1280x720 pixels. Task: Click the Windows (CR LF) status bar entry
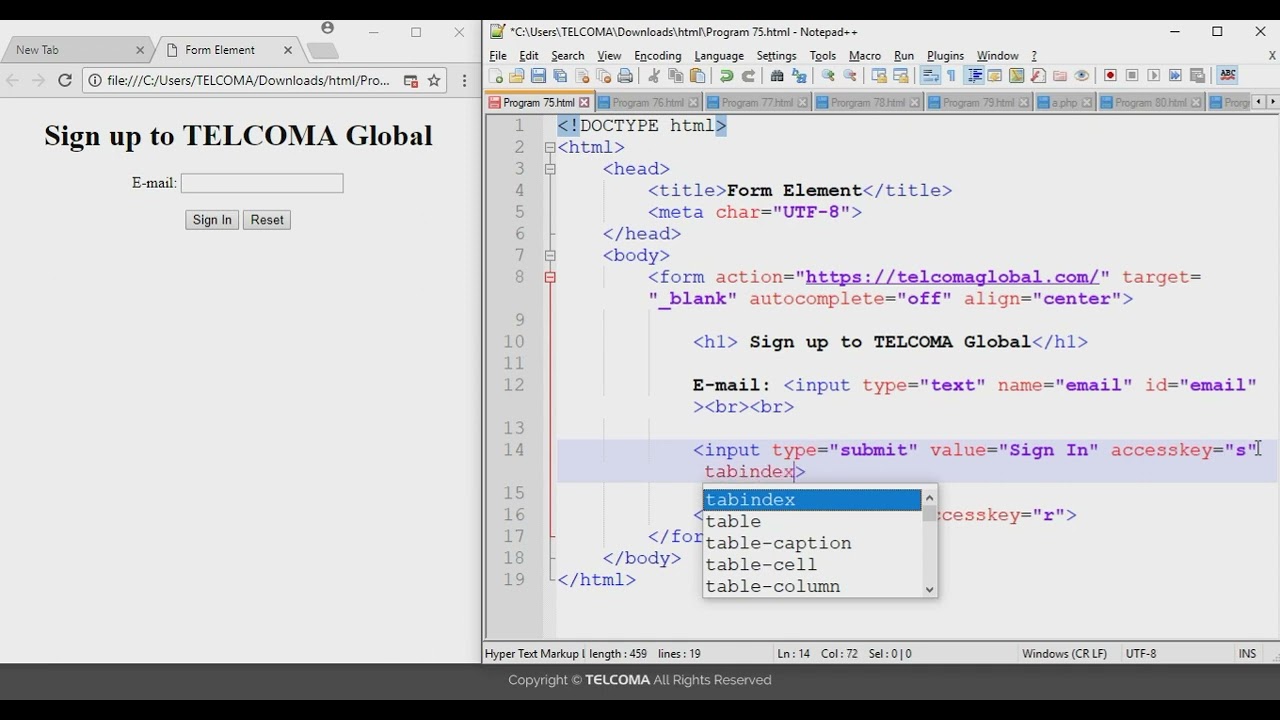(x=1064, y=654)
